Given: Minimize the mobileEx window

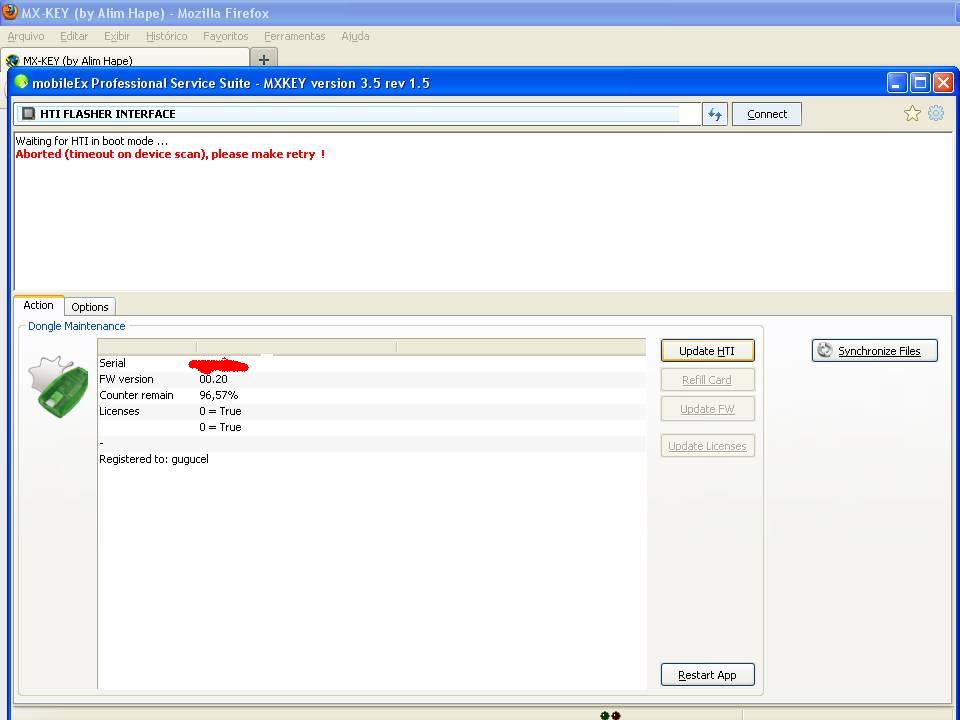Looking at the screenshot, I should [897, 82].
